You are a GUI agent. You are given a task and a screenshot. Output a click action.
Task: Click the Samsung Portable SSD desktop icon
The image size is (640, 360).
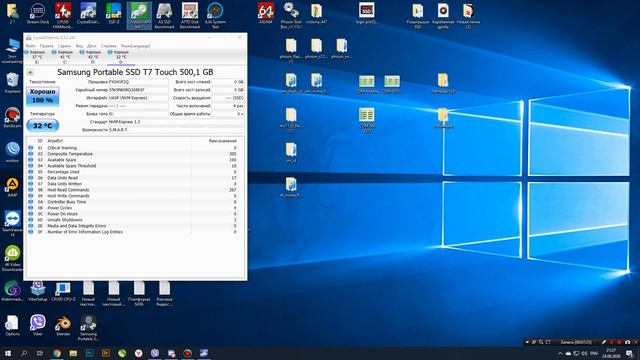coord(88,327)
